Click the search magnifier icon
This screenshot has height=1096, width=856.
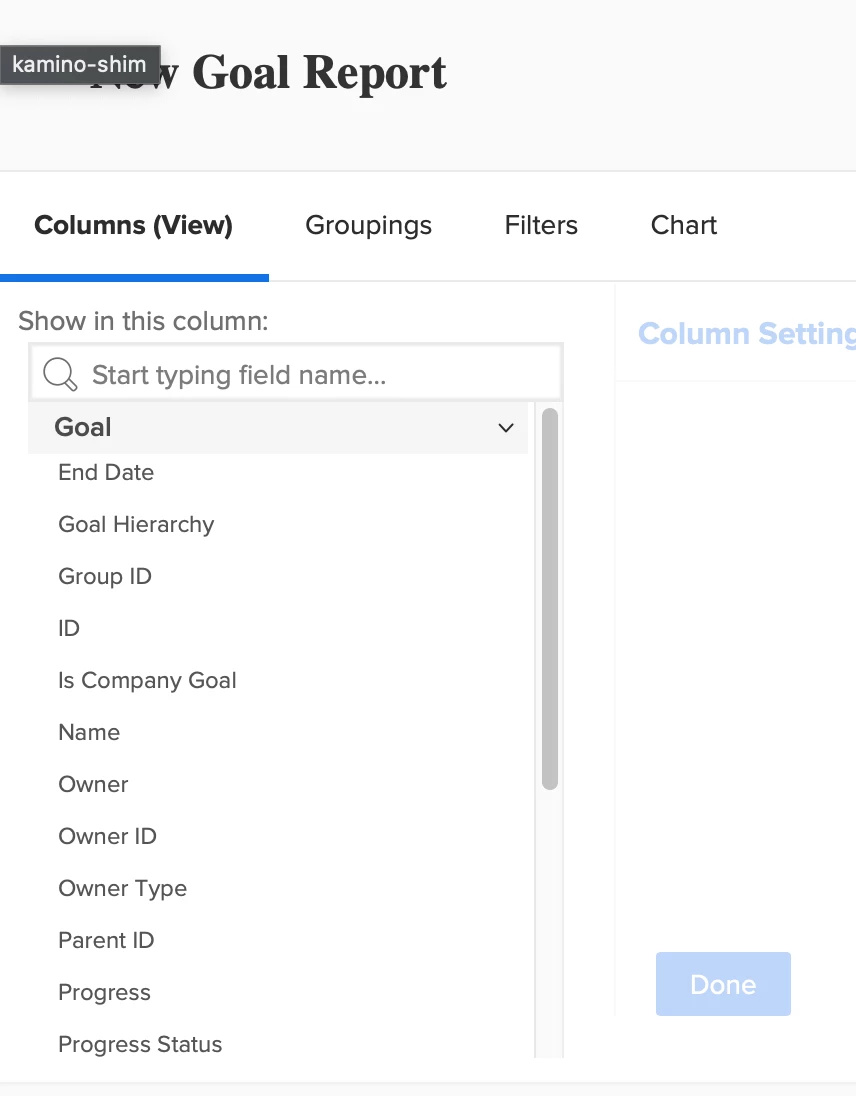click(x=61, y=375)
